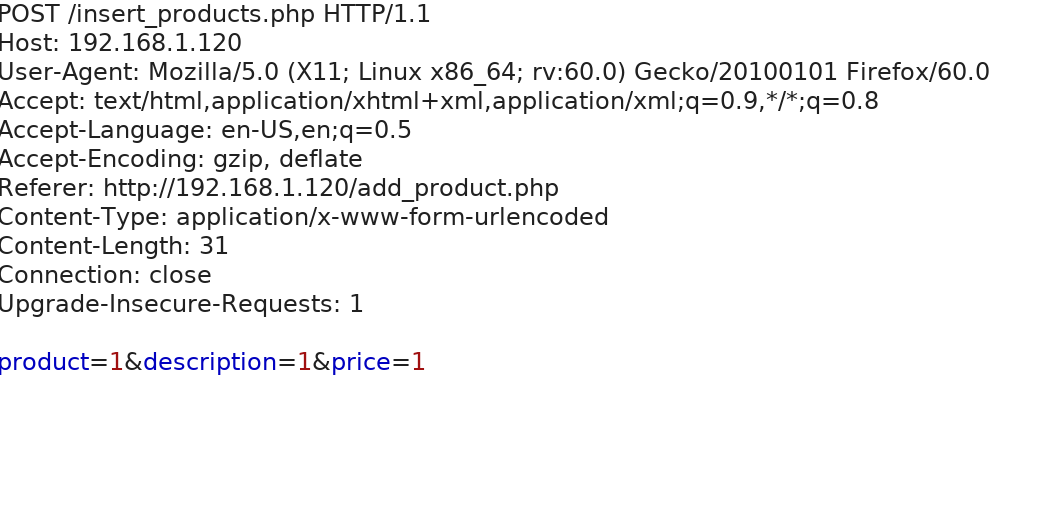Click the description parameter value 1
The width and height of the screenshot is (1059, 516).
[305, 363]
